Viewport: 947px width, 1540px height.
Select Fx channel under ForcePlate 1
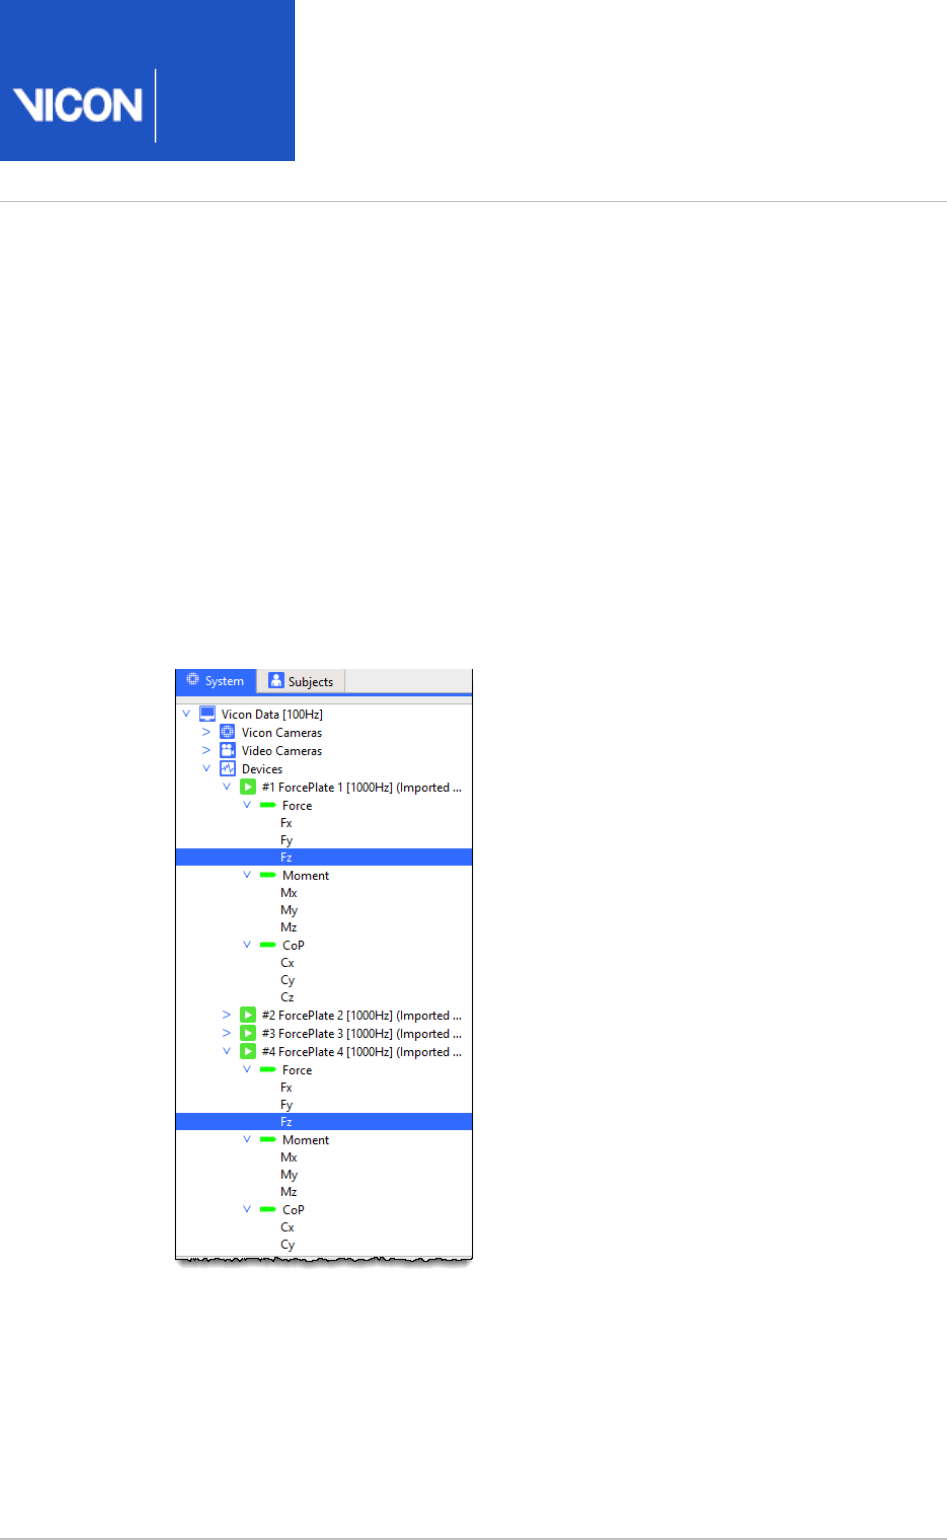pyautogui.click(x=286, y=823)
